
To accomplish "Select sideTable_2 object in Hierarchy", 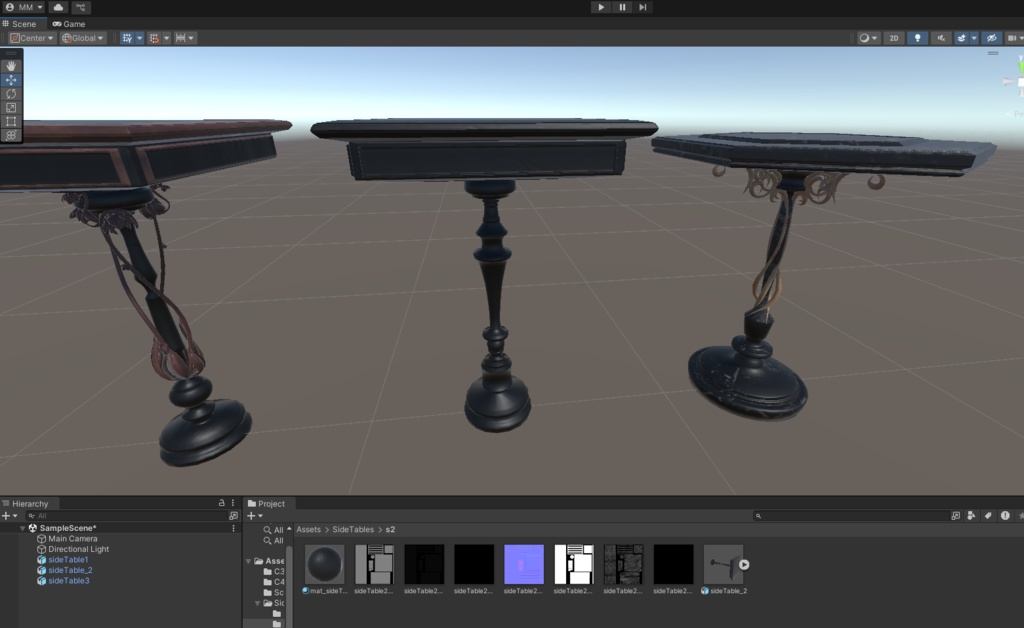I will (70, 570).
